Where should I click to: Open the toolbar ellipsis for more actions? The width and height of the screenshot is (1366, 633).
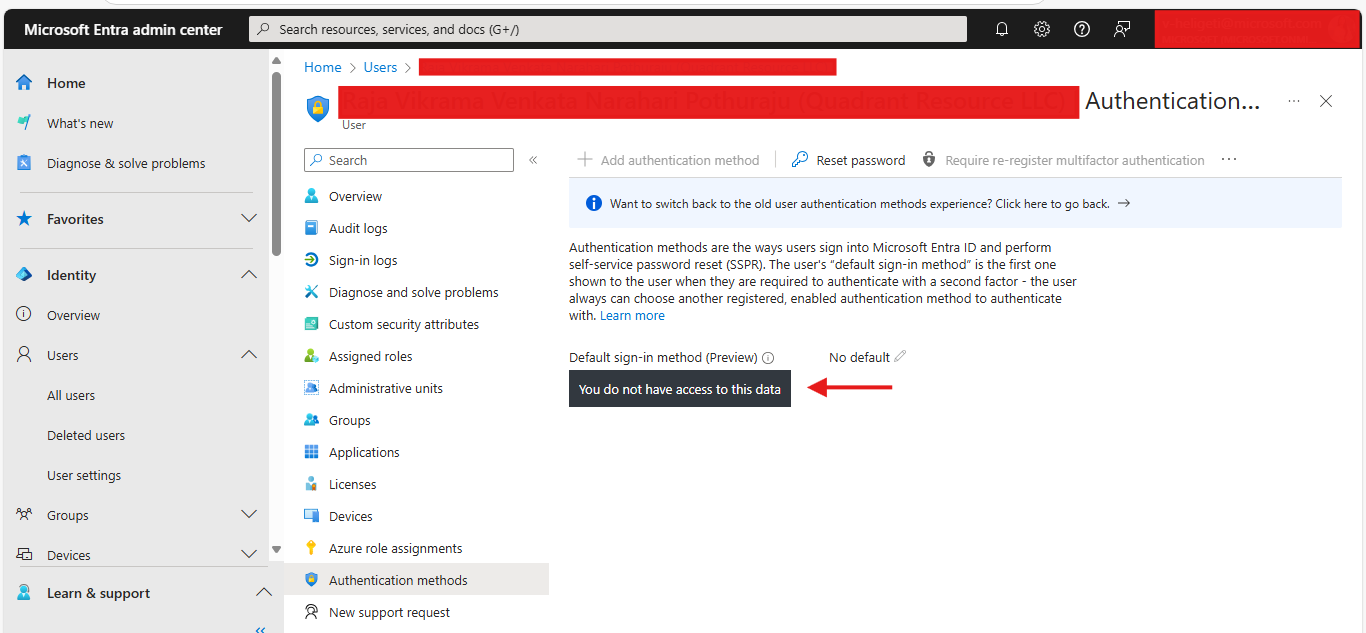coord(1228,159)
